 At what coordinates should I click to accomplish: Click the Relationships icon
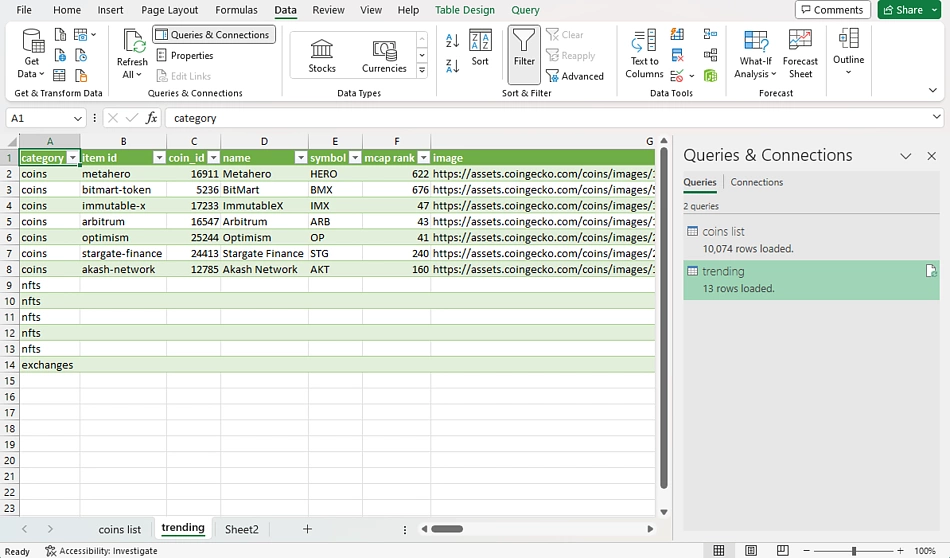(x=710, y=56)
